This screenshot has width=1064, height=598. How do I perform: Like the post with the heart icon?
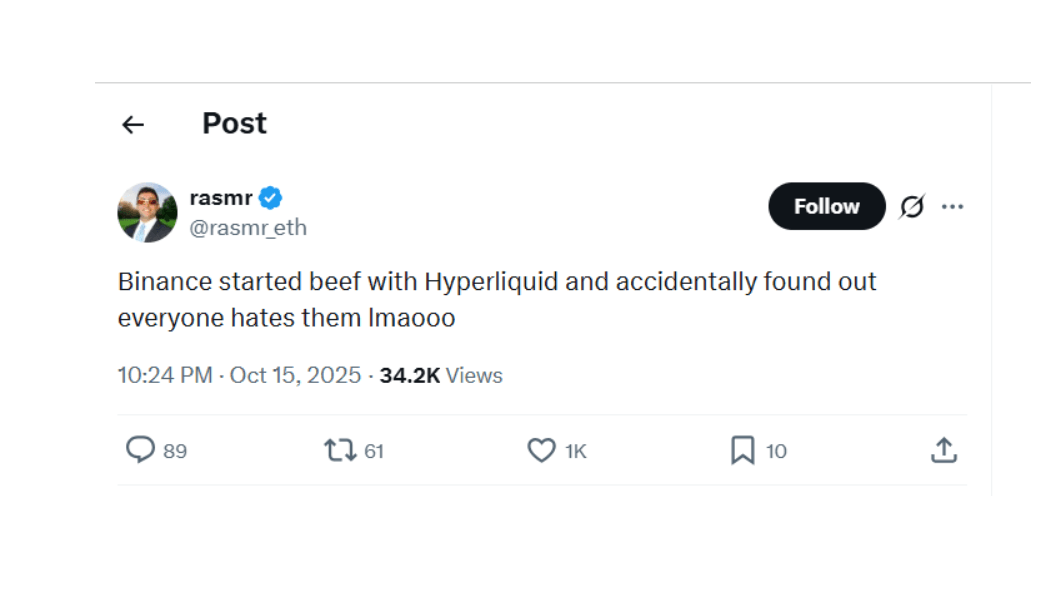(541, 451)
